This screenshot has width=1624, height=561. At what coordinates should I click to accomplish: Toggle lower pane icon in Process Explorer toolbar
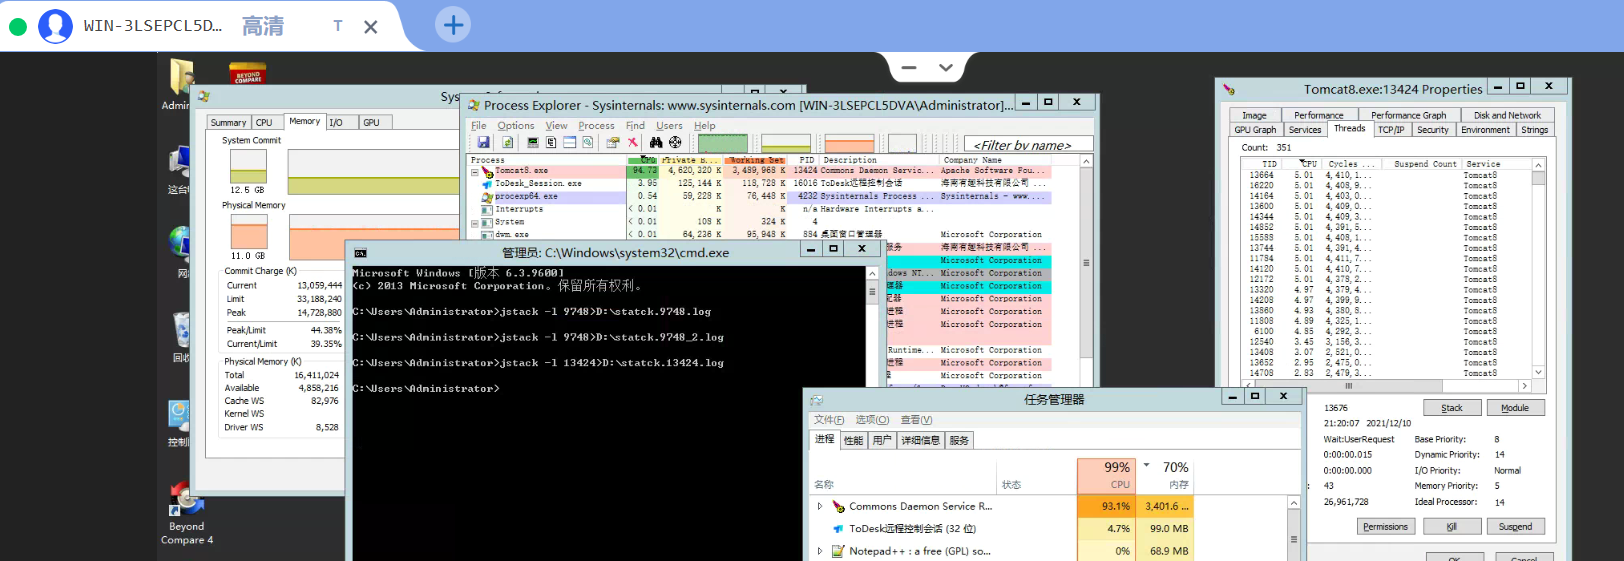[570, 142]
